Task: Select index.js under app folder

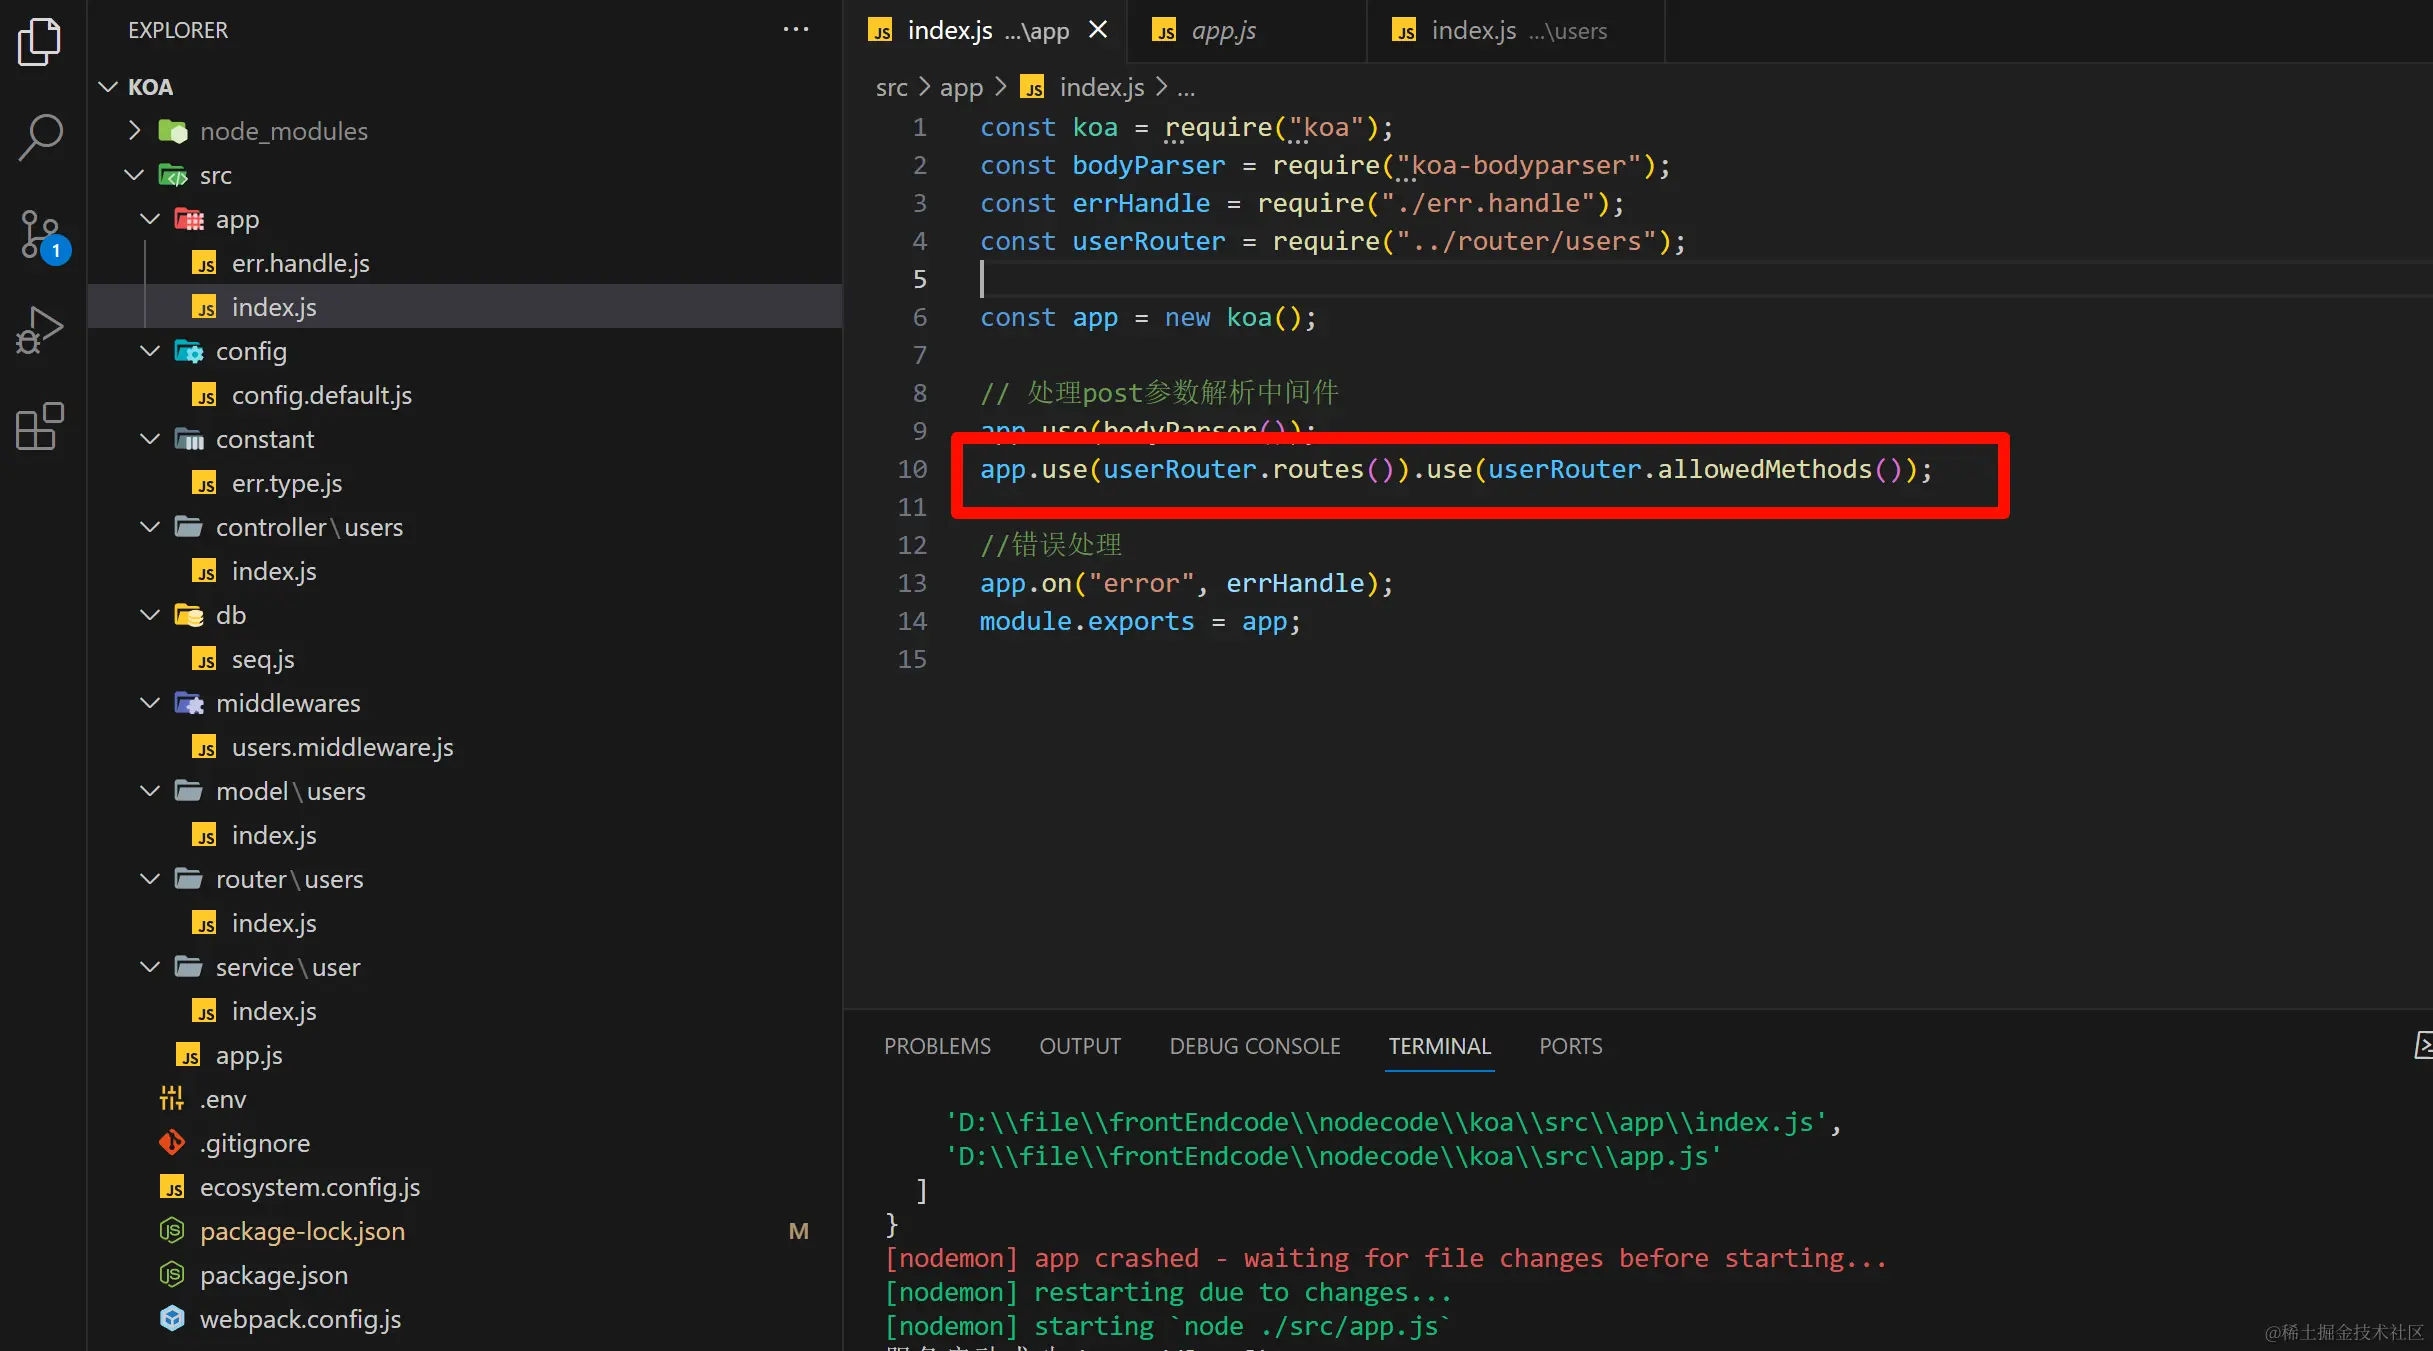Action: (x=465, y=307)
